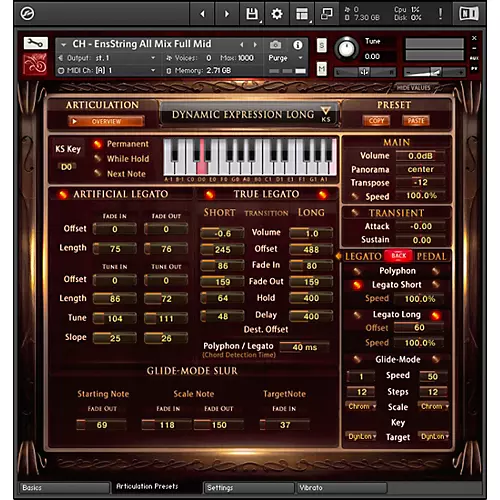Open right Chrom scale dropdown
Viewport: 500px width, 500px height.
434,406
